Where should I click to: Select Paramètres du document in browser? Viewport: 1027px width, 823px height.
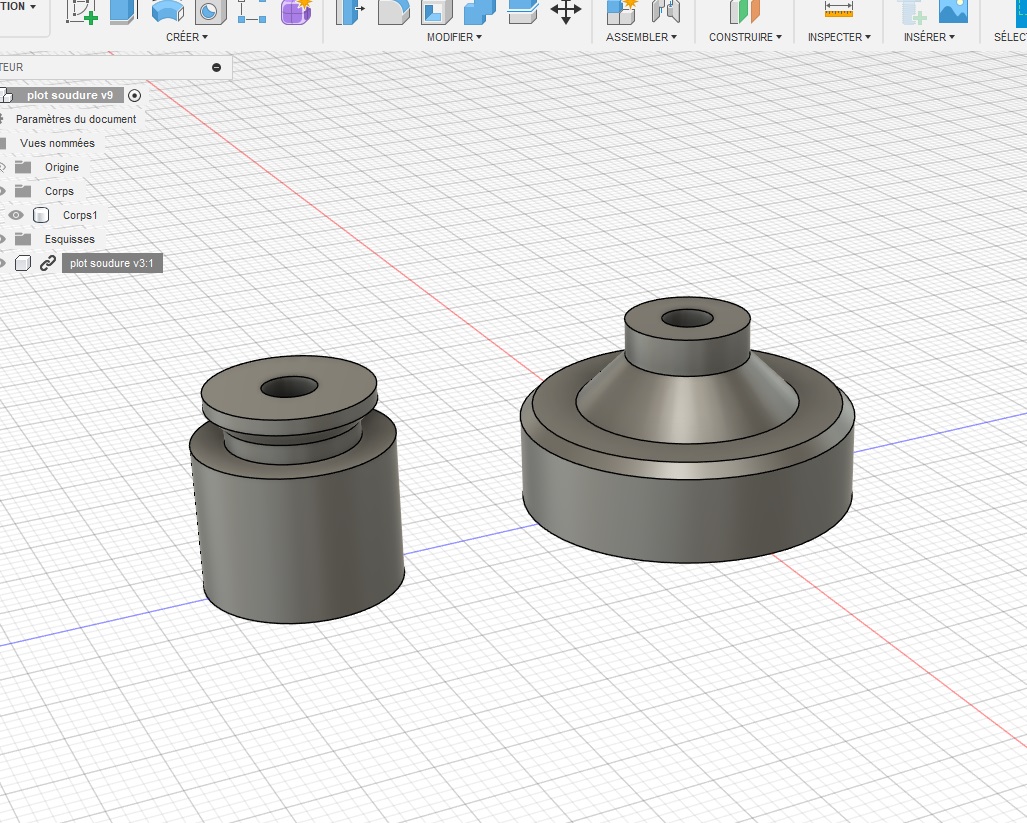(76, 119)
